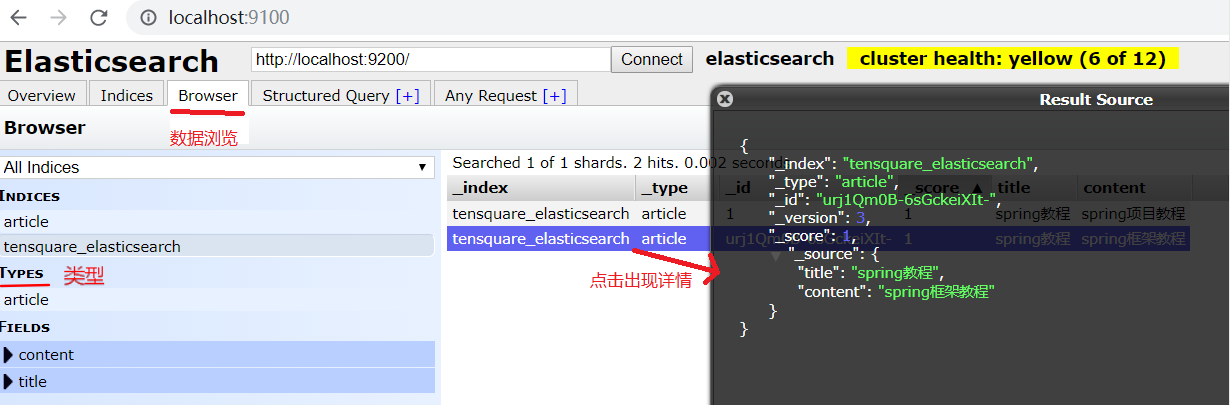Collapse the _source node in Result Source
The image size is (1230, 405).
[x=776, y=256]
